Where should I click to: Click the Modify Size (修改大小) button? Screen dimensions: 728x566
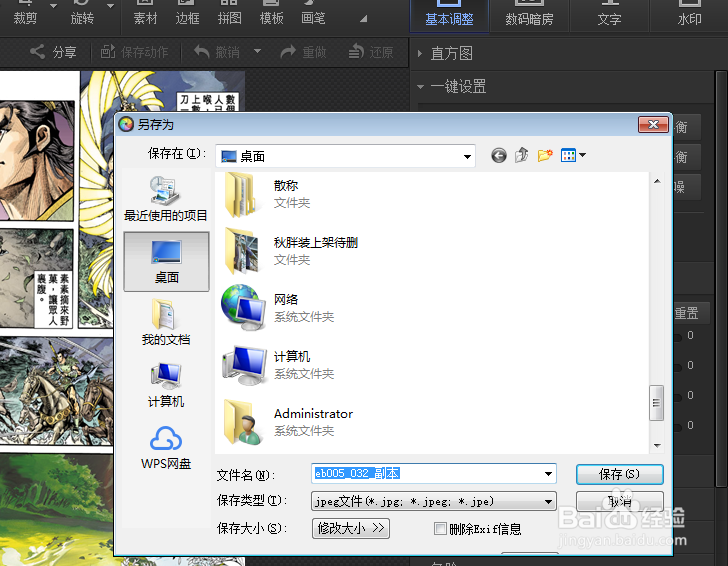pyautogui.click(x=351, y=528)
